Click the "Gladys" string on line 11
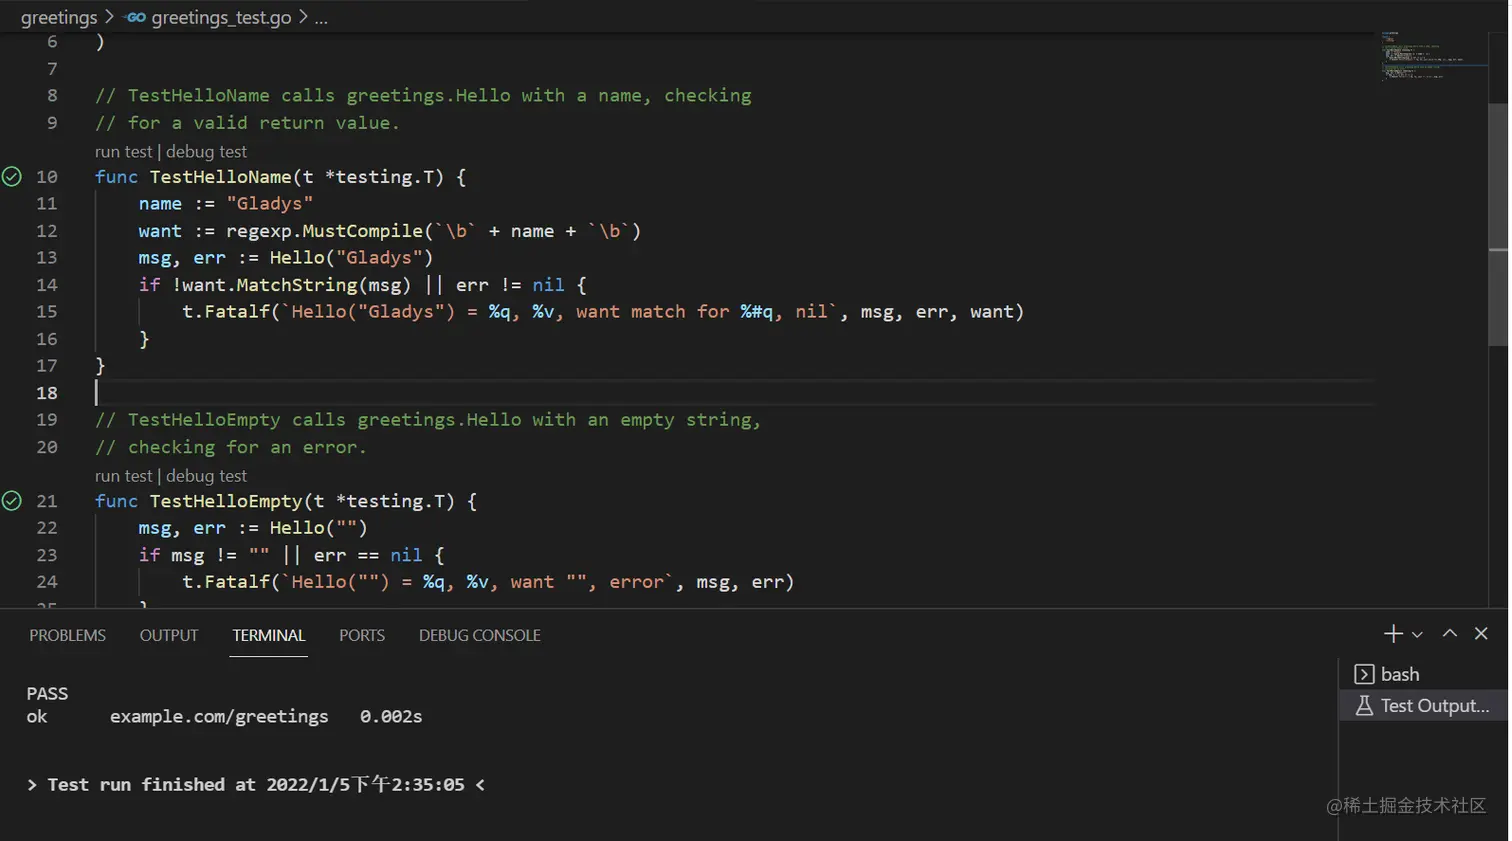 click(x=269, y=204)
